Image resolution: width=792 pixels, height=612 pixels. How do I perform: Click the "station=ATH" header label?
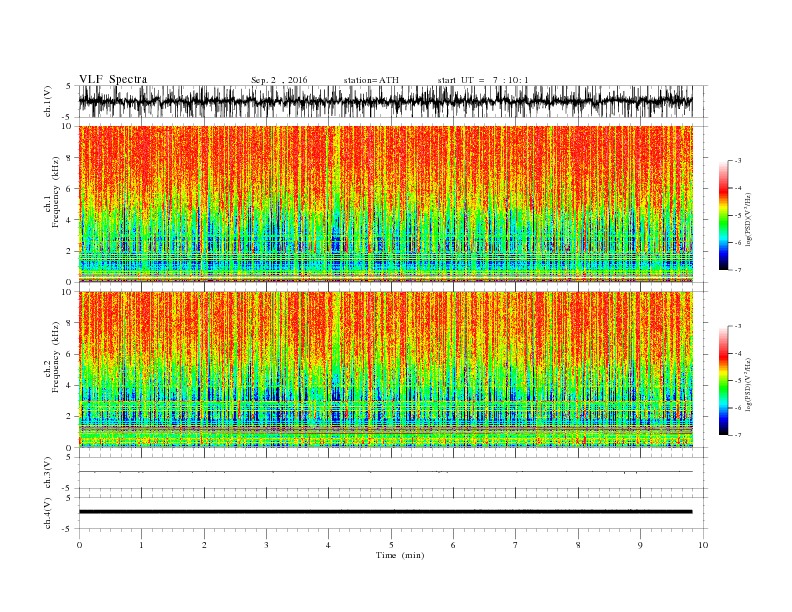[371, 80]
